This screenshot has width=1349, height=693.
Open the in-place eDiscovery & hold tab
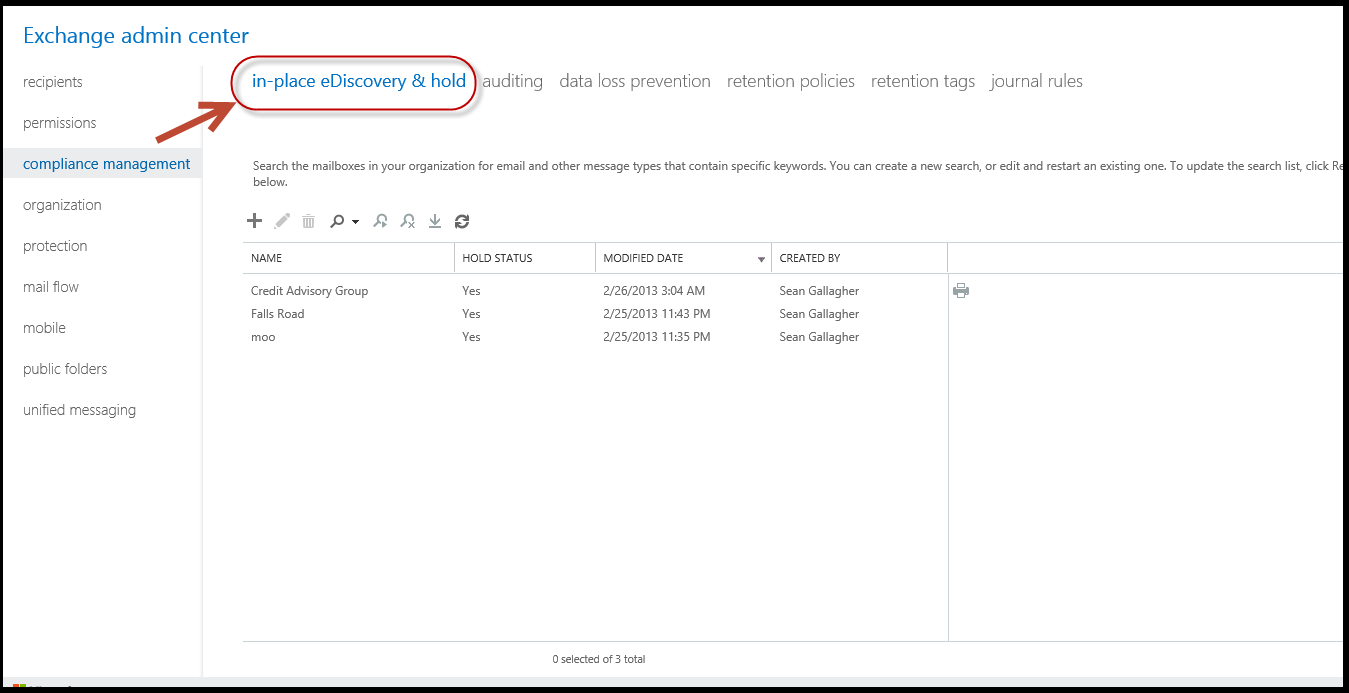pos(359,81)
